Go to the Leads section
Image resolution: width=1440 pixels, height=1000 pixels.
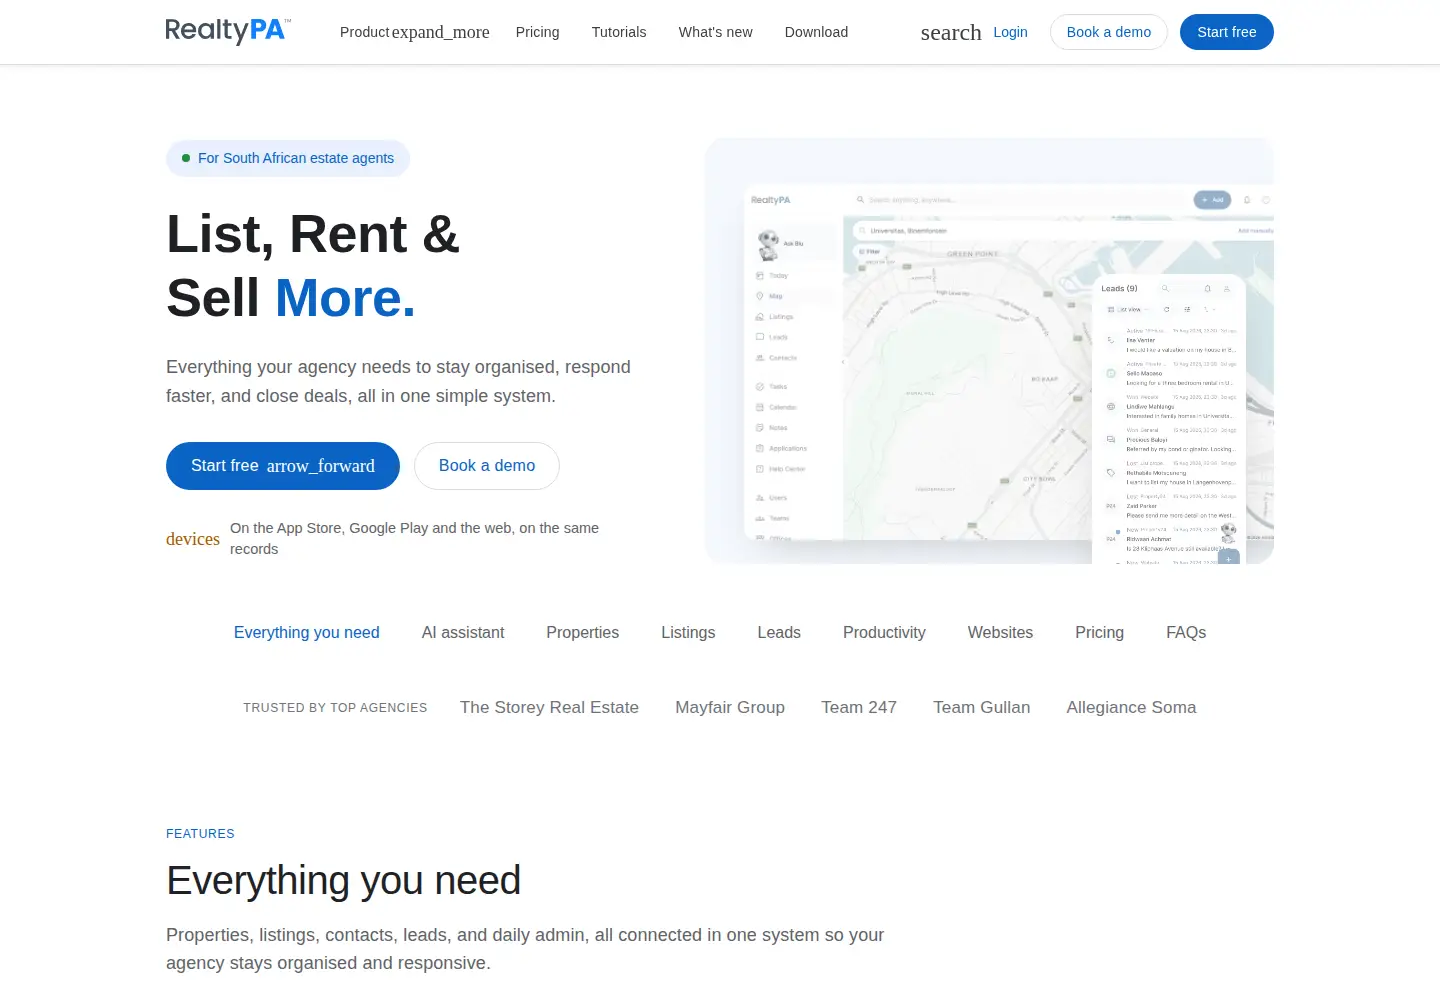tap(779, 633)
